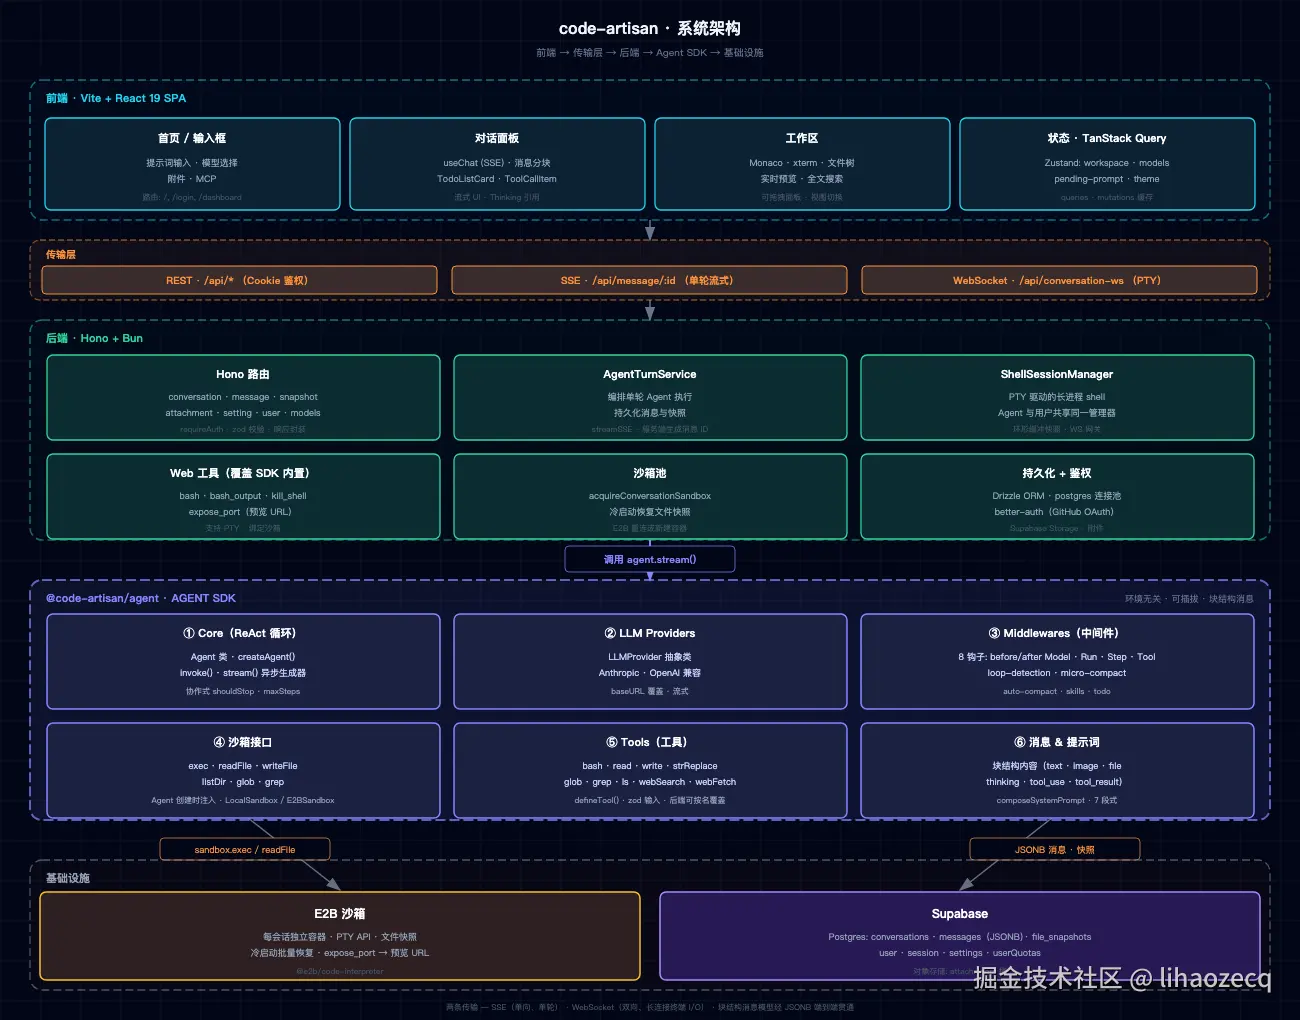Select the "@code-artisan/agent · AGENT SDK" section label

[x=141, y=598]
